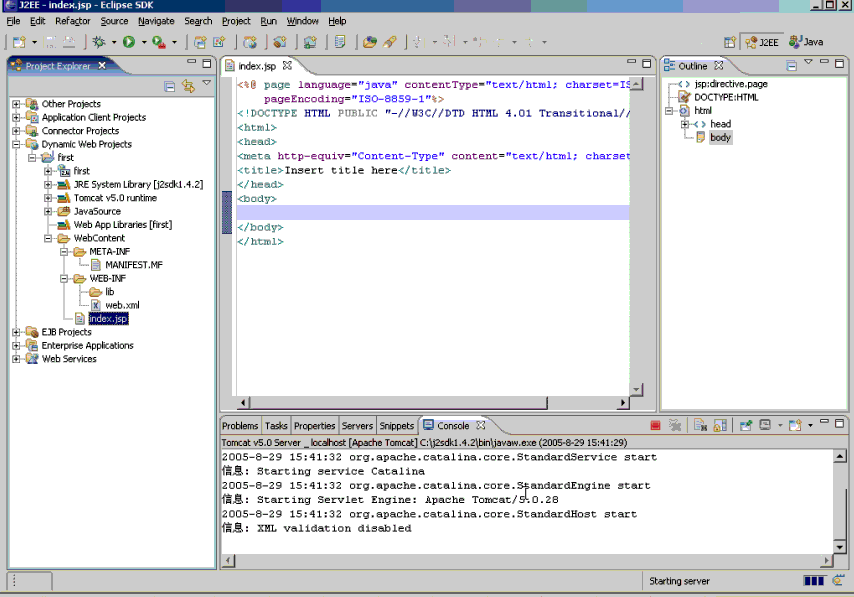Viewport: 854px width, 597px height.
Task: Click the blank highlighted line in editor
Action: [432, 213]
